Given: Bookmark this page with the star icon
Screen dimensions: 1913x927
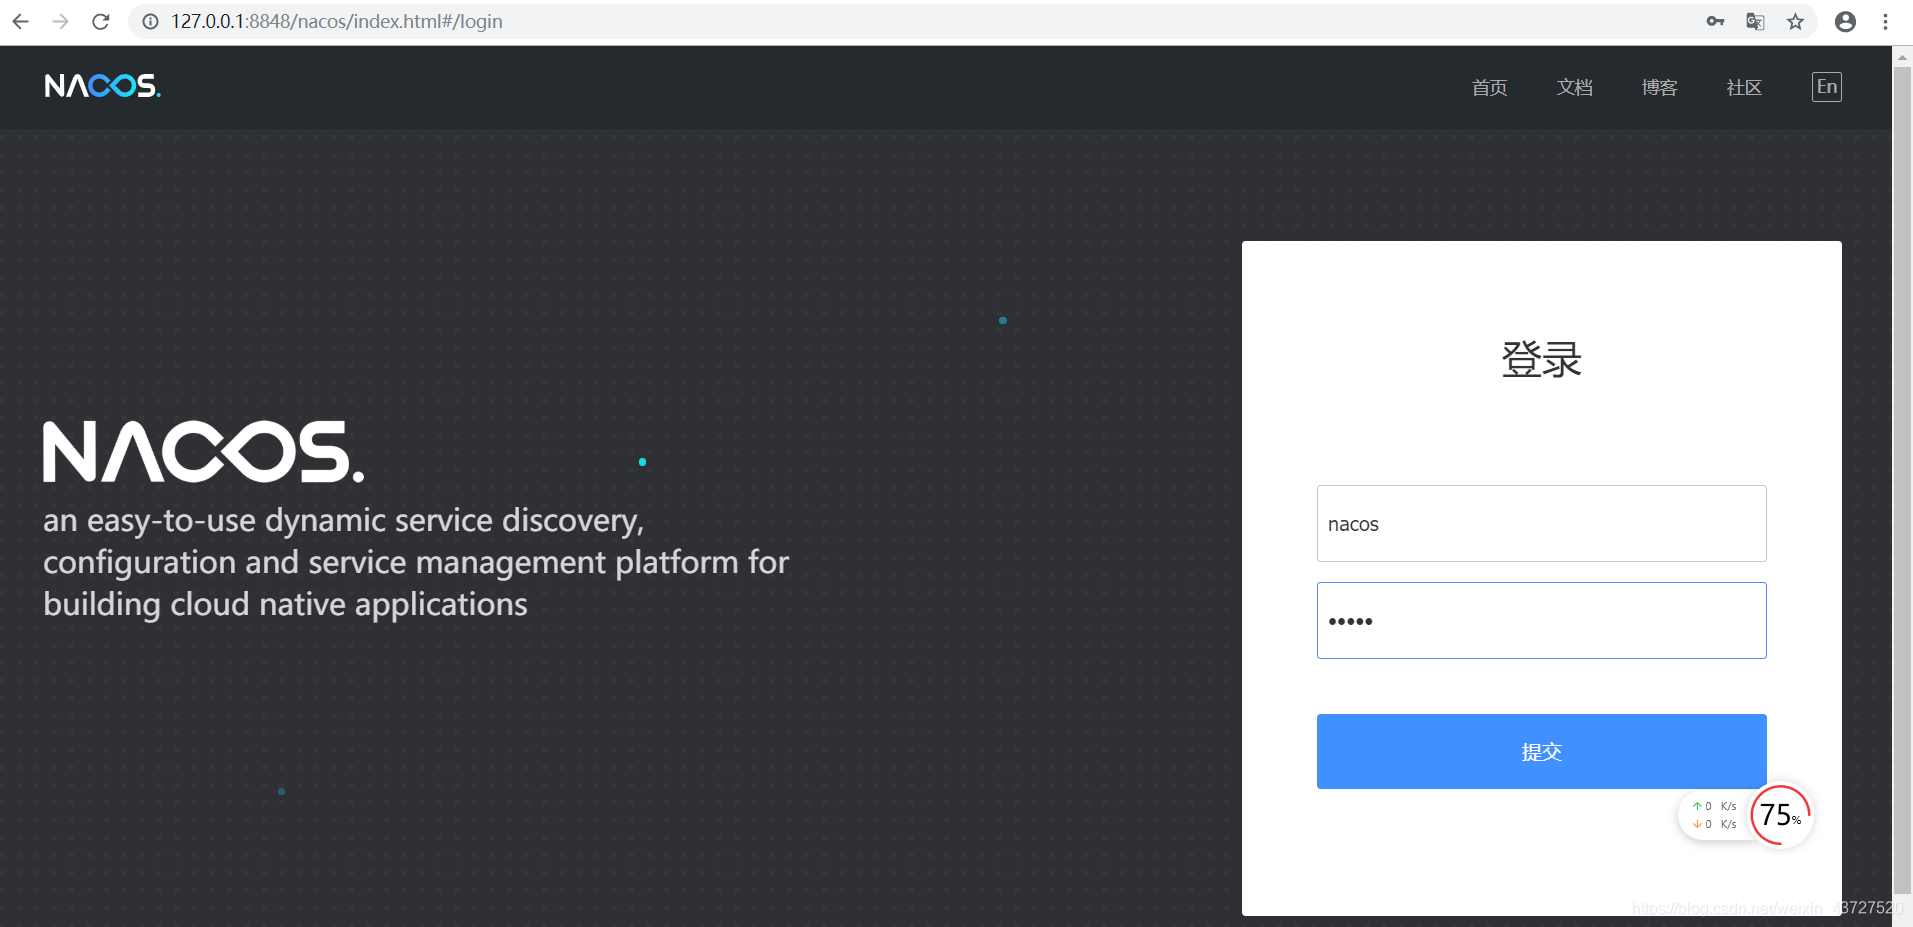Looking at the screenshot, I should click(1795, 21).
